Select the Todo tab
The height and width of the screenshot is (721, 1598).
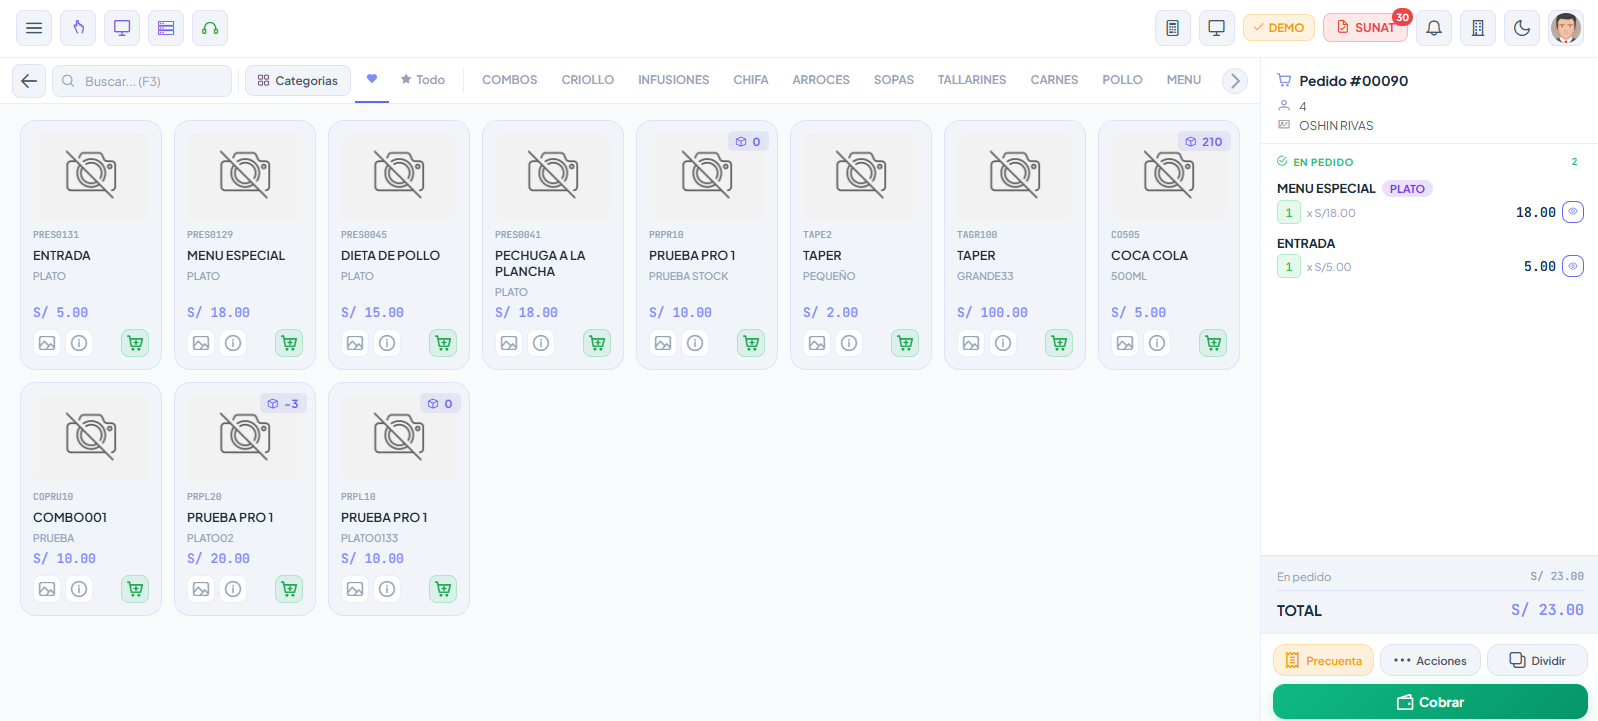(423, 80)
